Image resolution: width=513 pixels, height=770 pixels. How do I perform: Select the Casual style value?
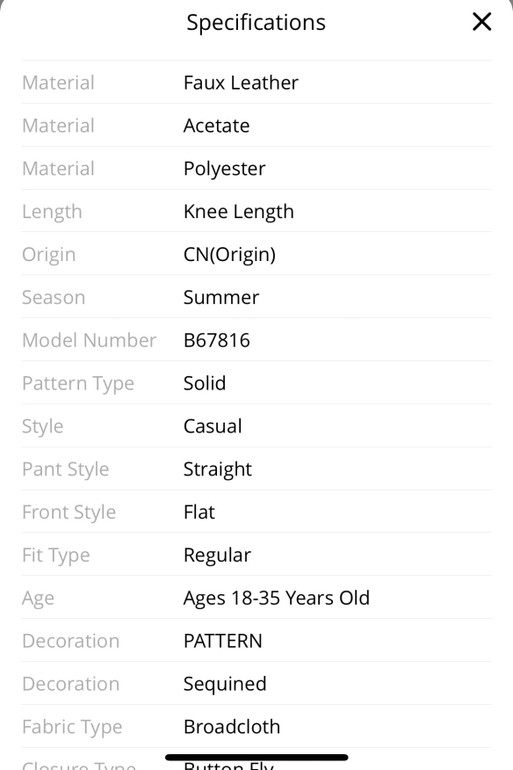(x=213, y=426)
